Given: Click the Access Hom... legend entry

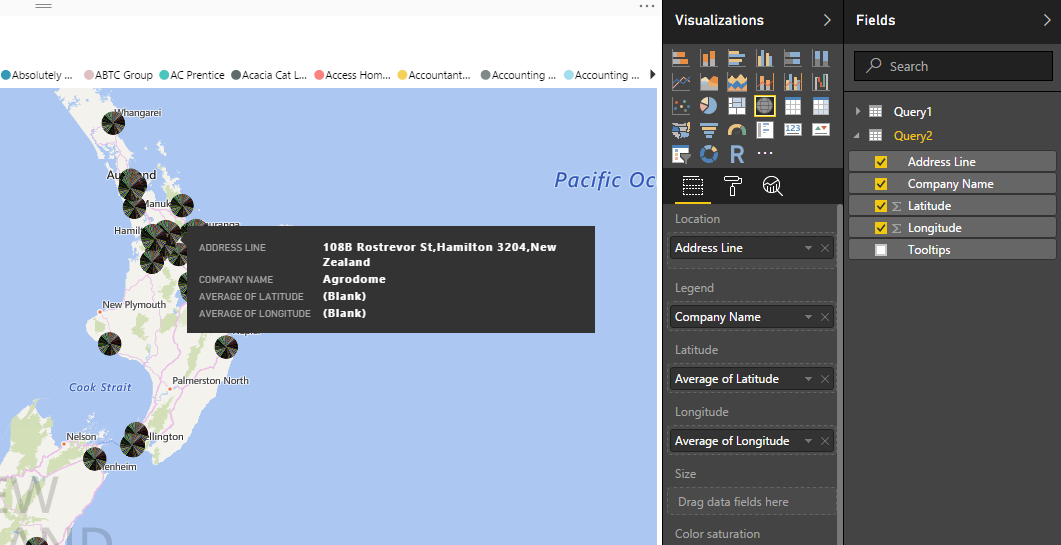Looking at the screenshot, I should (353, 75).
